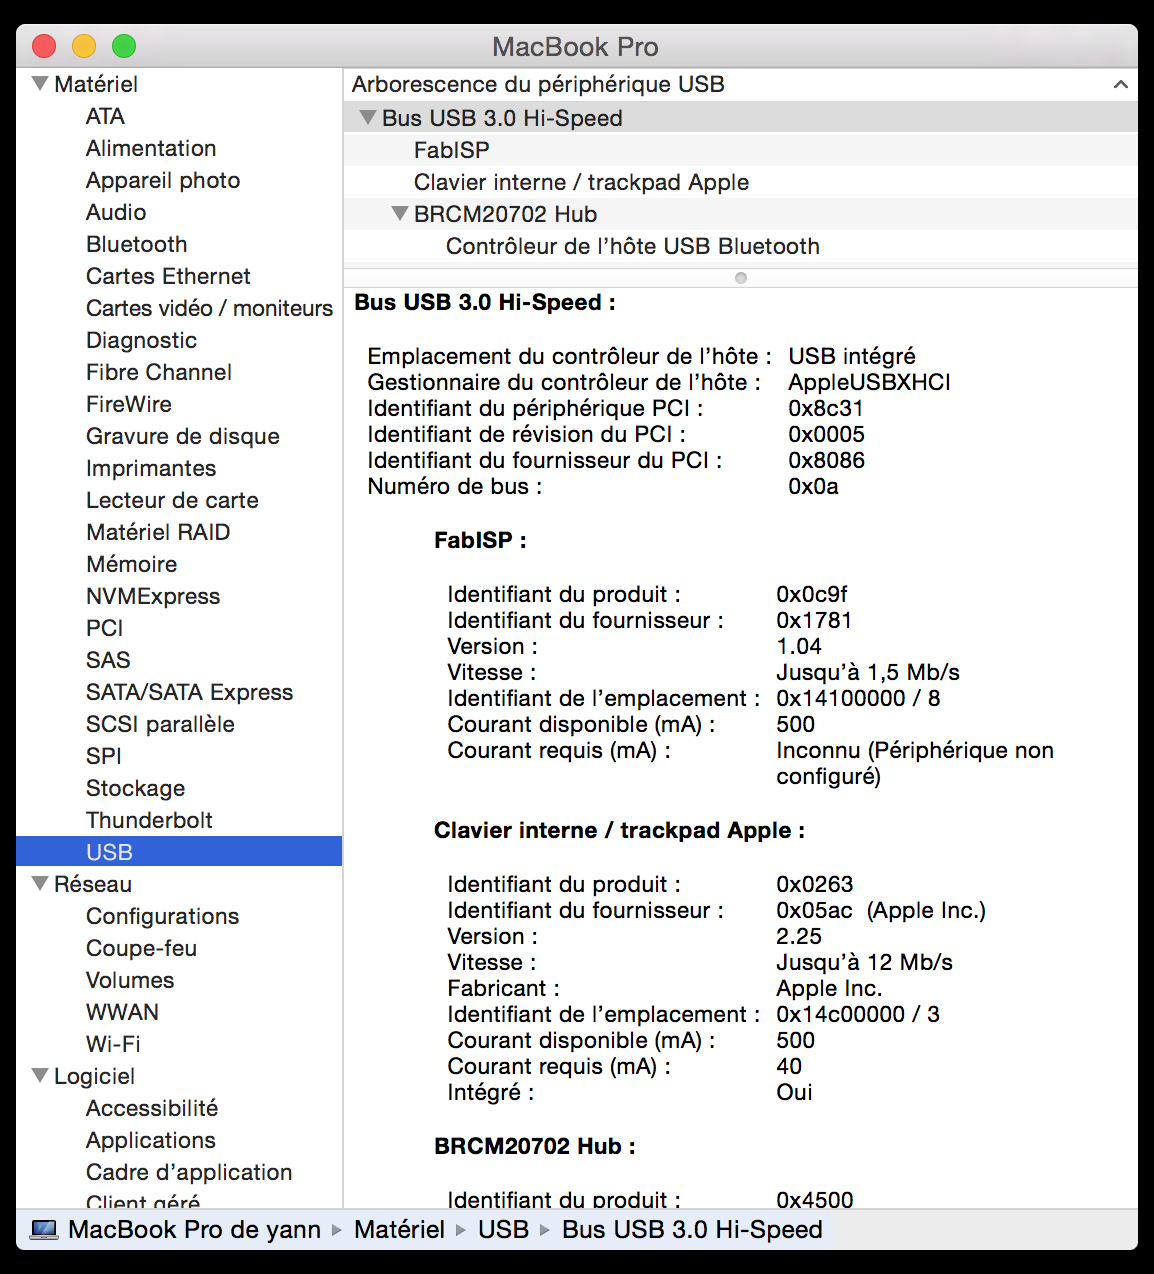
Task: Click the AppleUSBXHCI value text
Action: coord(870,382)
